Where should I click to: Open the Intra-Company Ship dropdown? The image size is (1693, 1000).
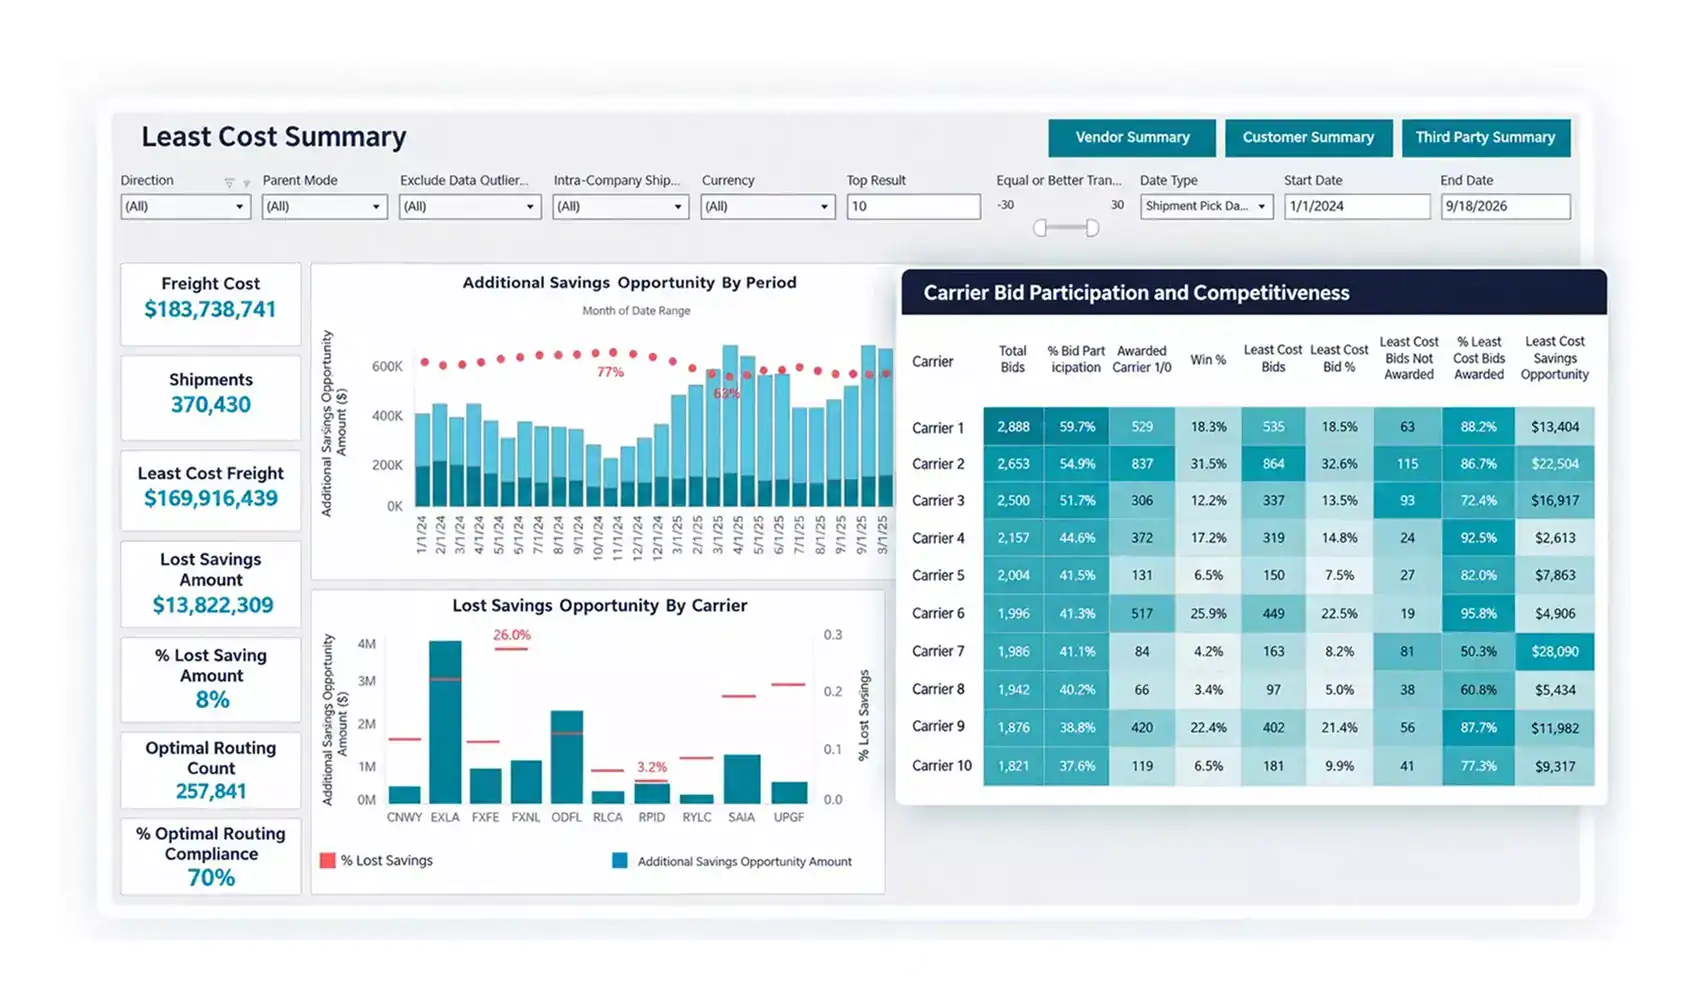[x=621, y=207]
